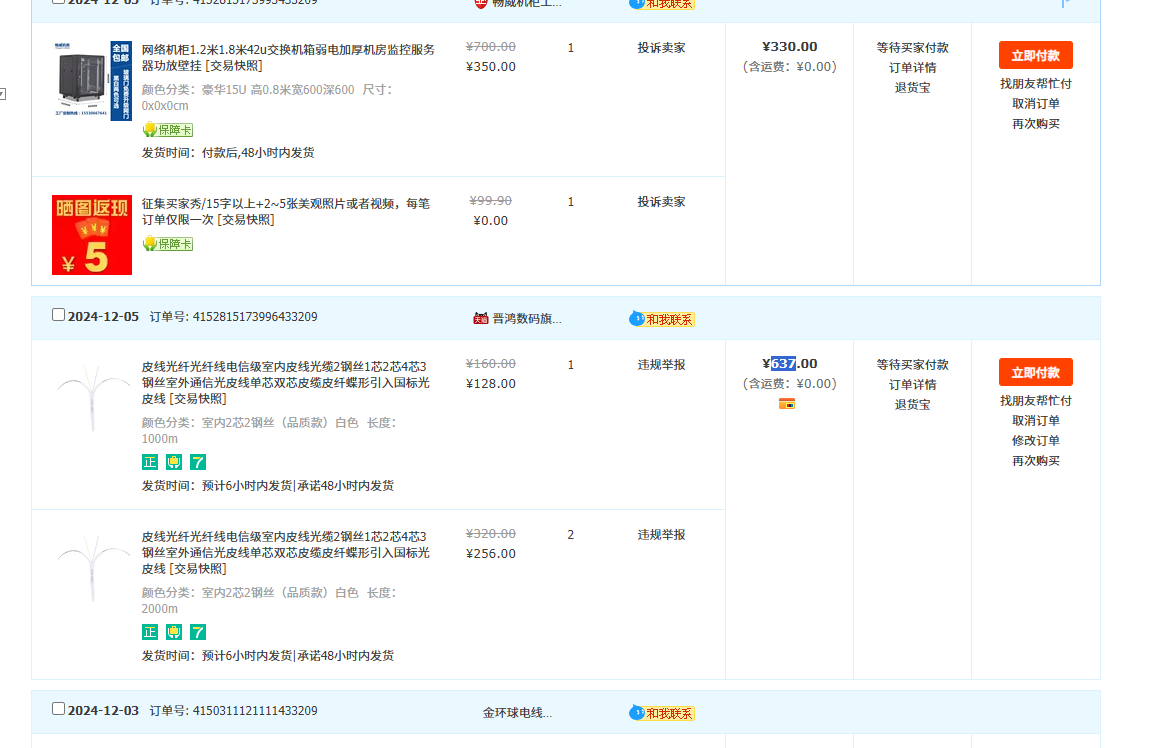This screenshot has width=1153, height=748.
Task: Click 立即付款 for the ¥330.00 order
Action: click(x=1035, y=55)
